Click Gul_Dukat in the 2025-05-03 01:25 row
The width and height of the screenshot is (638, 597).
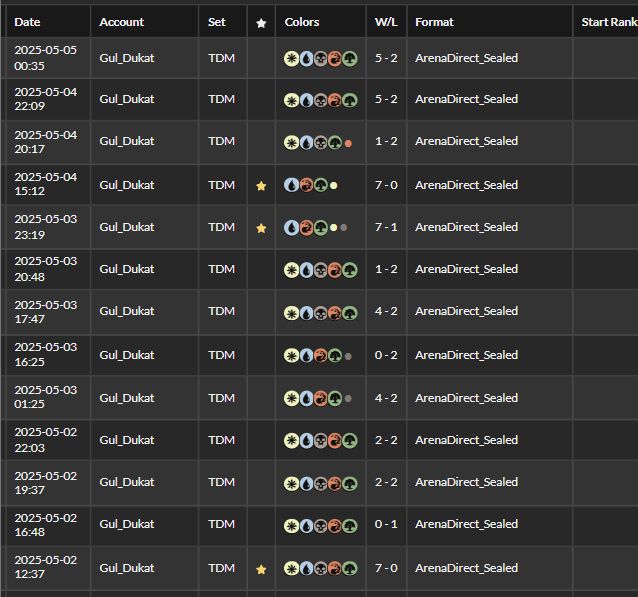(x=127, y=398)
